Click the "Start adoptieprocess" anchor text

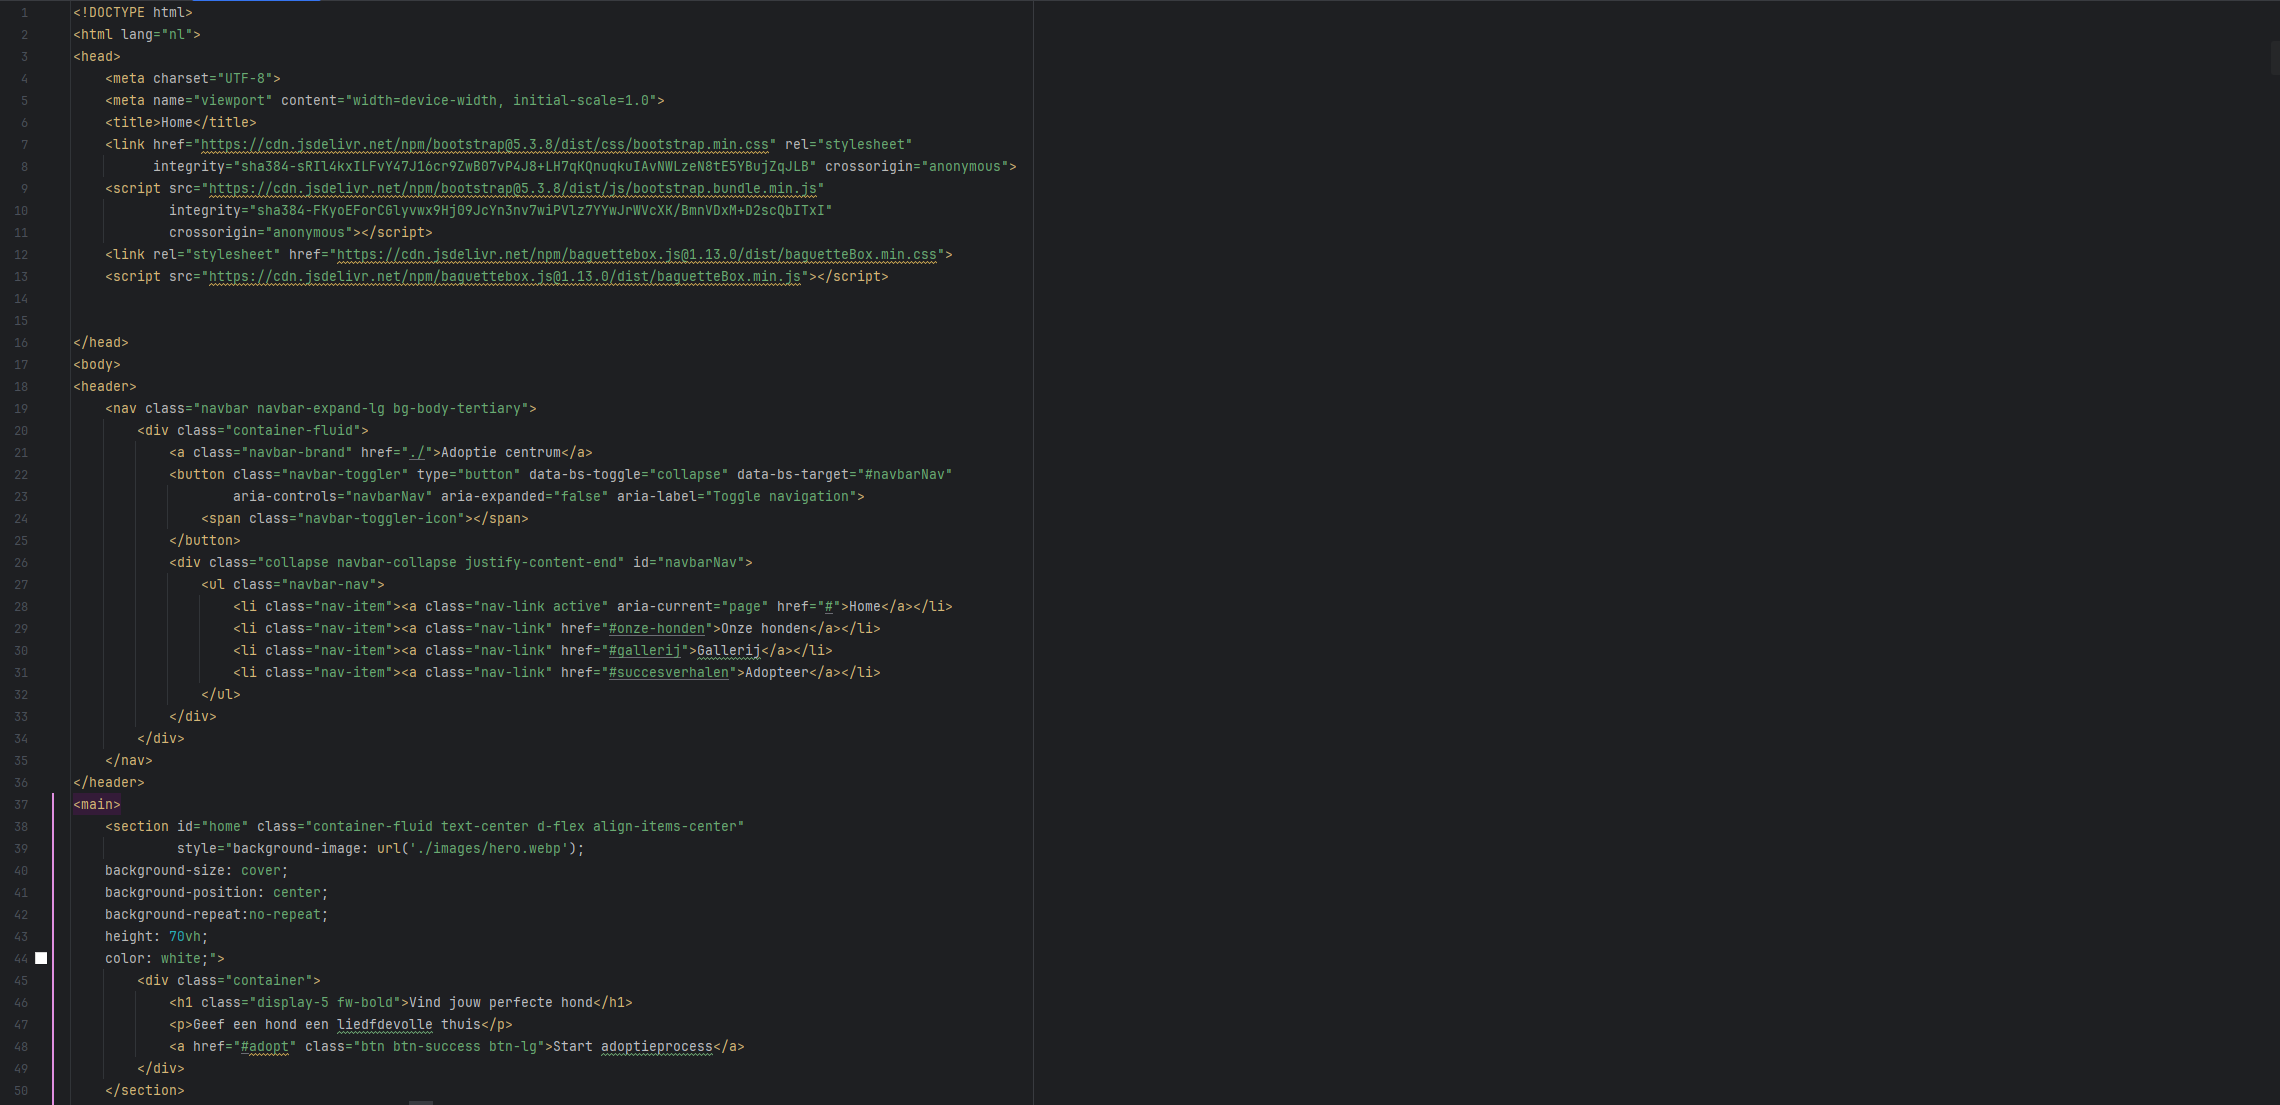click(x=633, y=1047)
